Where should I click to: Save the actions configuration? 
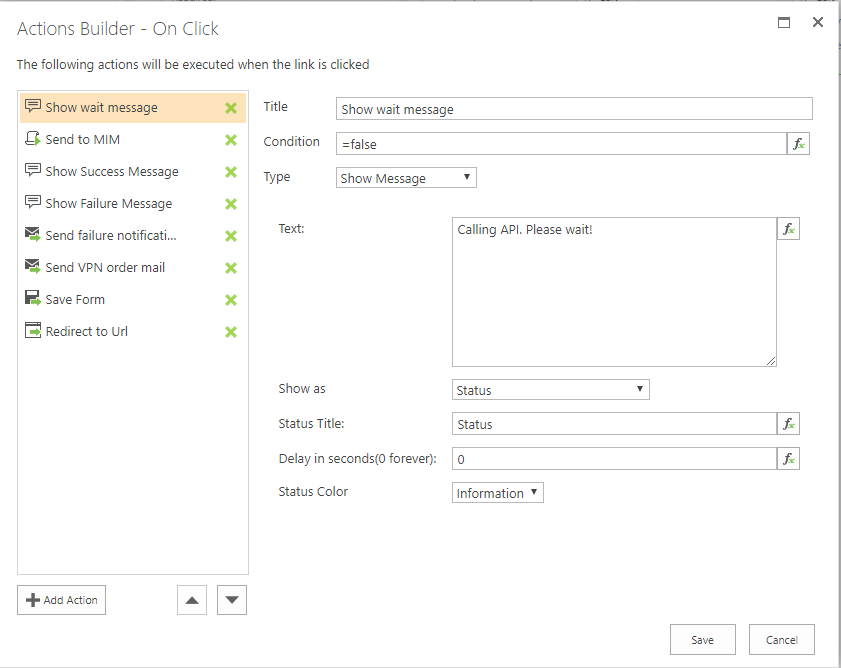pos(702,640)
